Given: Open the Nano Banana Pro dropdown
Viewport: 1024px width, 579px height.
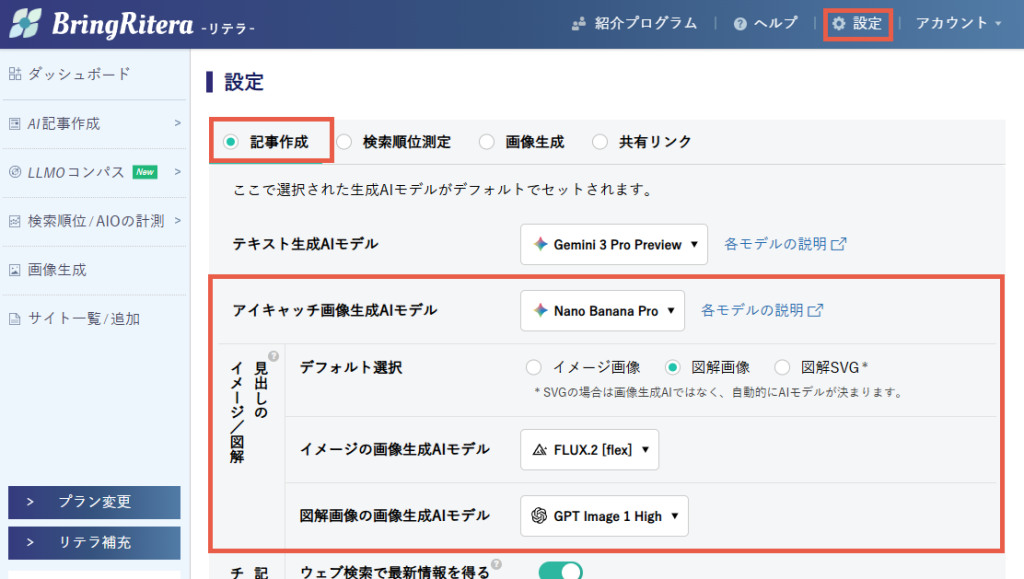Looking at the screenshot, I should [x=602, y=310].
